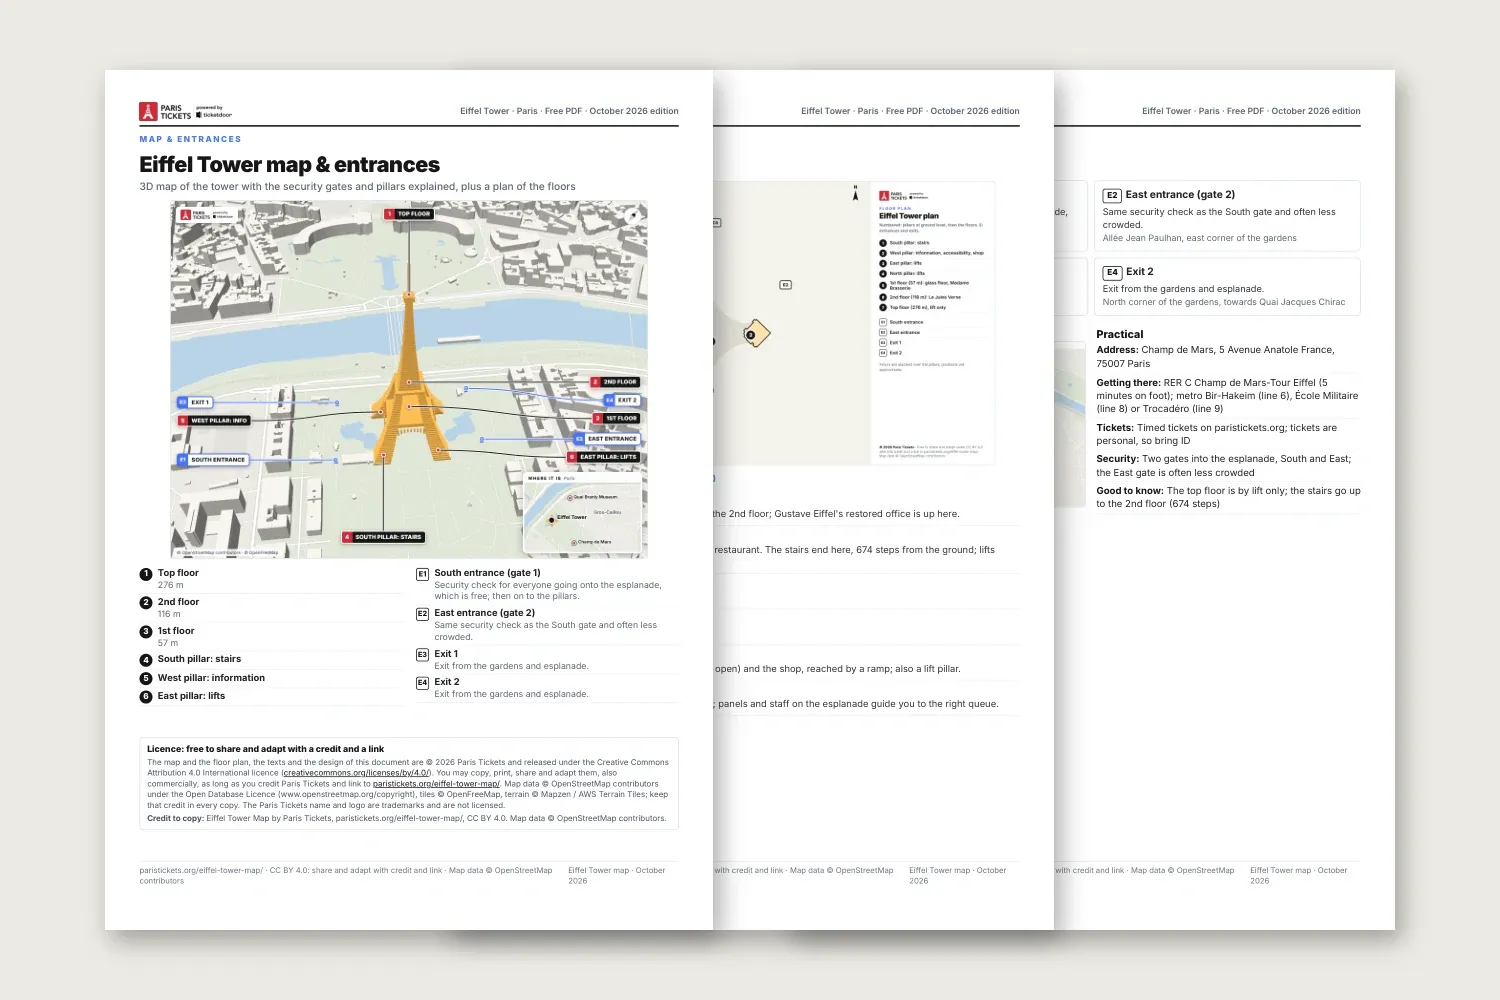This screenshot has width=1500, height=1000.
Task: Select SOUTH PILLAR: STAIRS label on the map
Action: [384, 537]
